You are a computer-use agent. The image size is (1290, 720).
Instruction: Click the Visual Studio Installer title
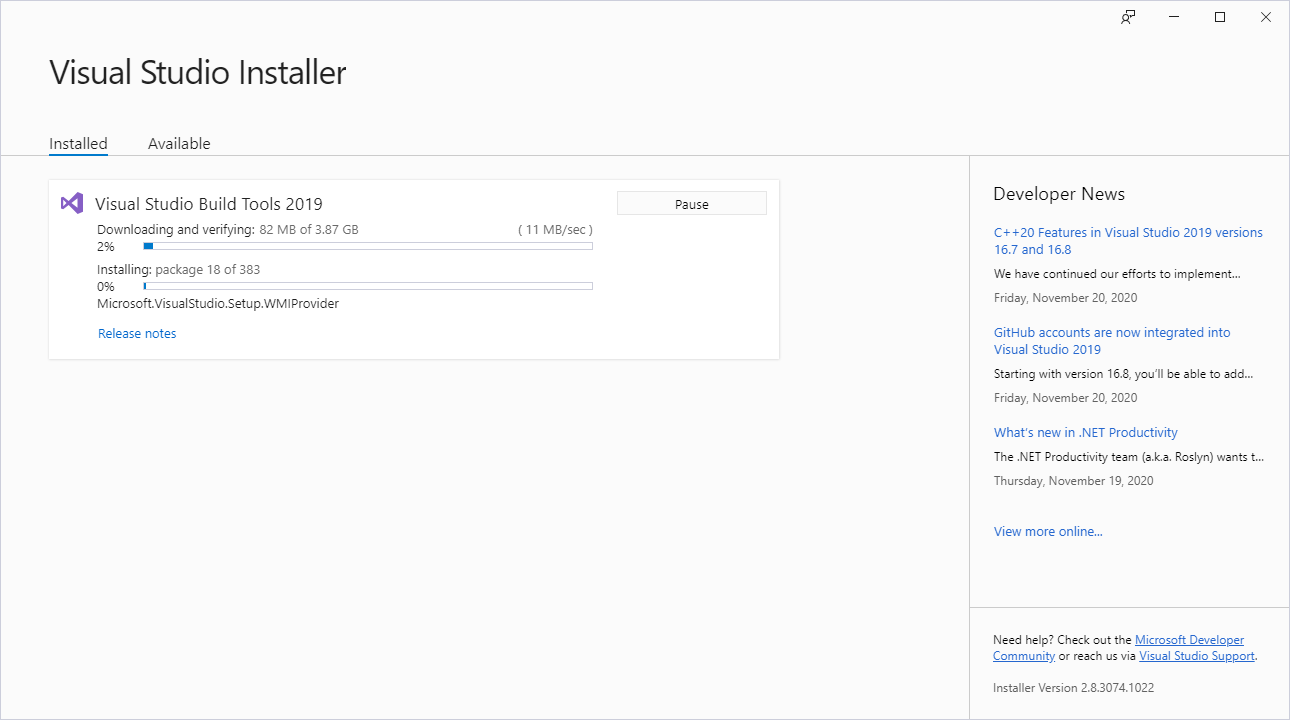pos(197,72)
